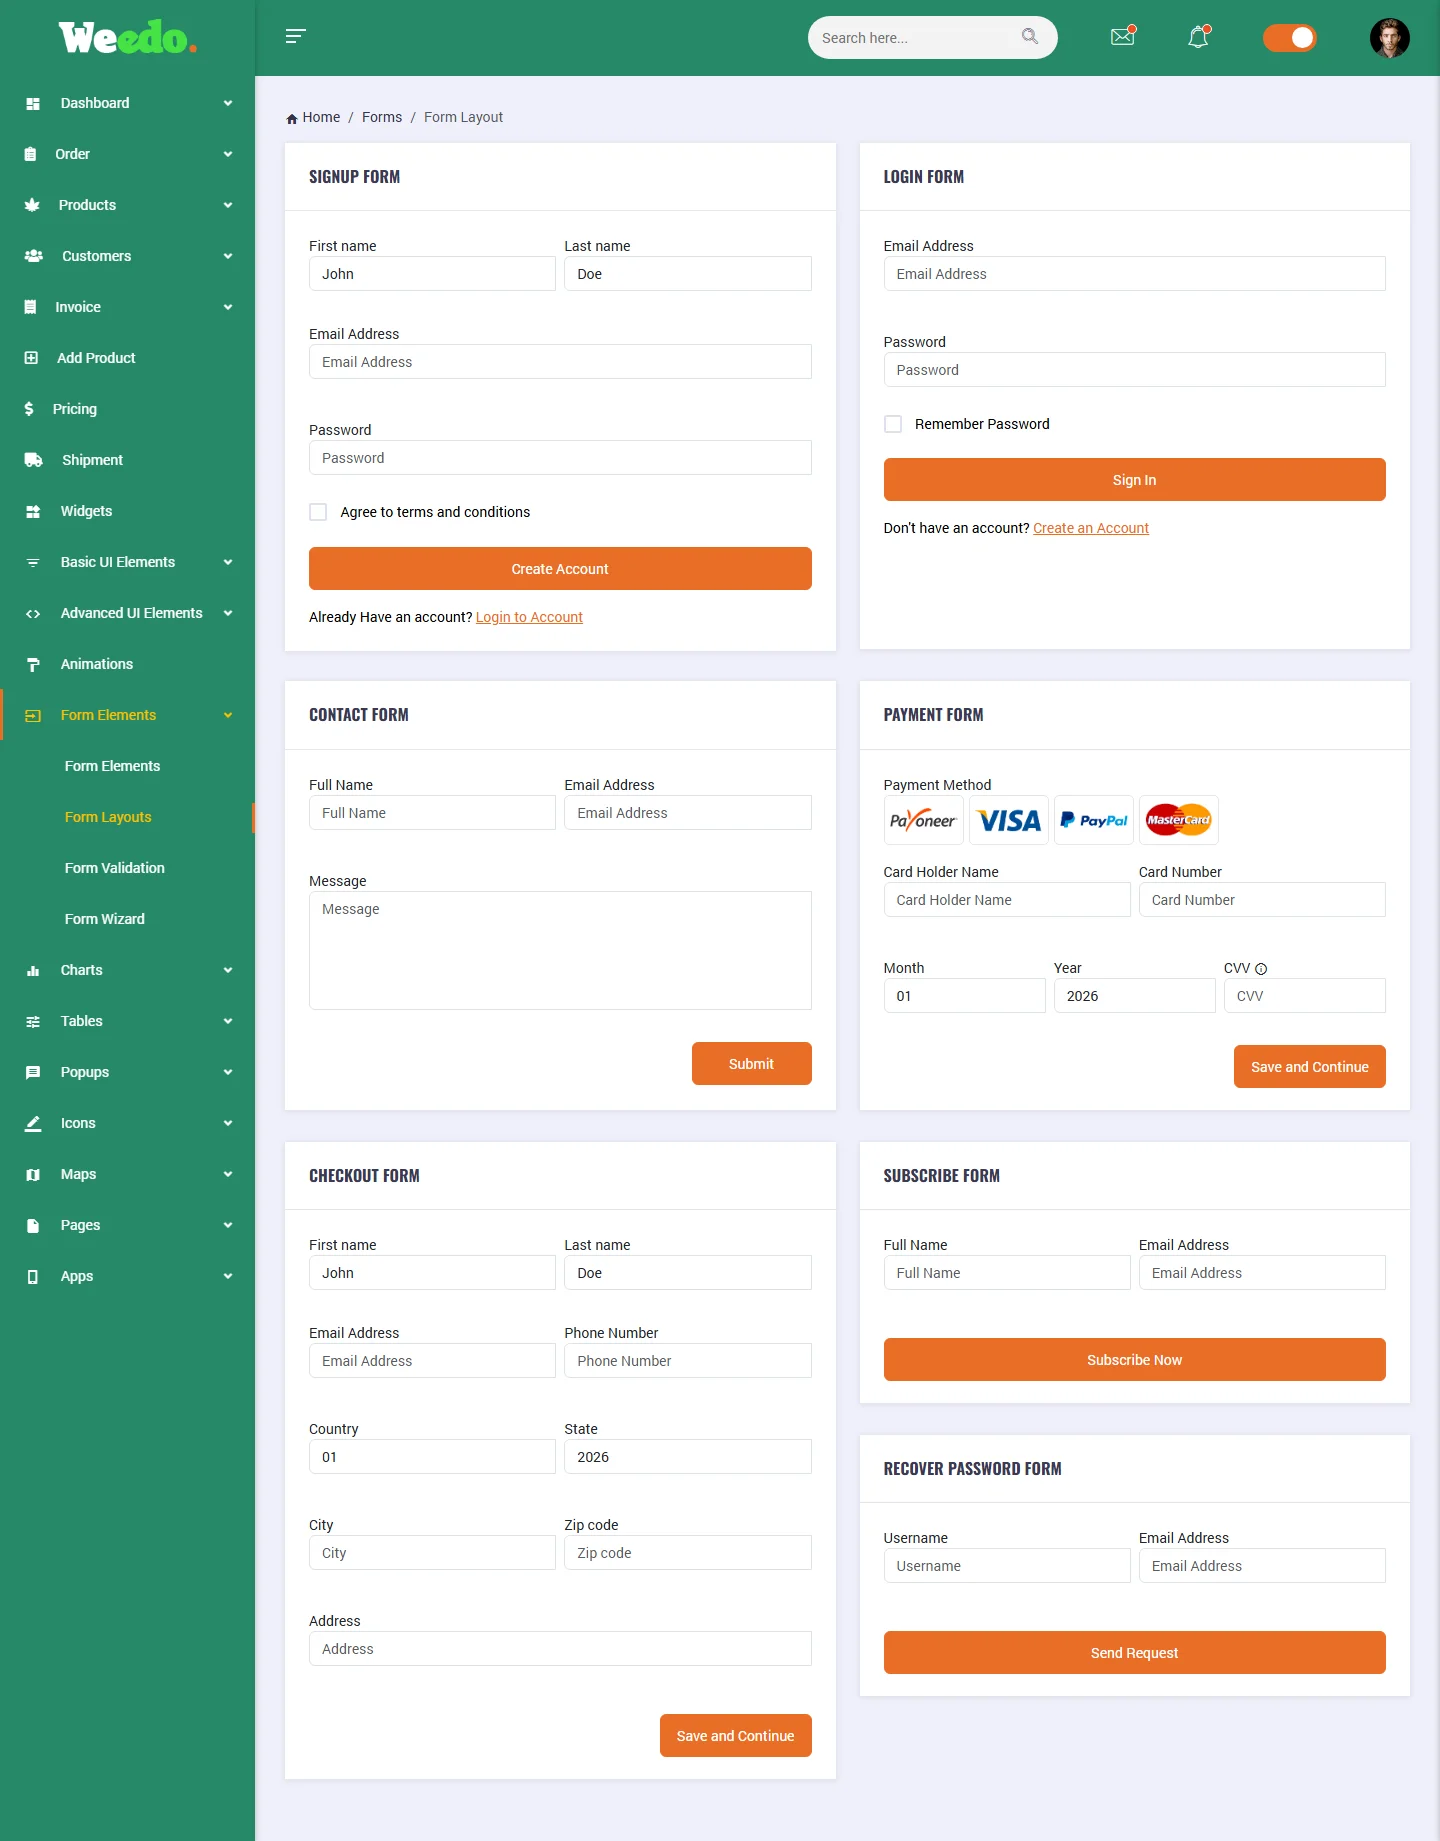Click the Products leaf icon
This screenshot has width=1440, height=1841.
[x=32, y=205]
